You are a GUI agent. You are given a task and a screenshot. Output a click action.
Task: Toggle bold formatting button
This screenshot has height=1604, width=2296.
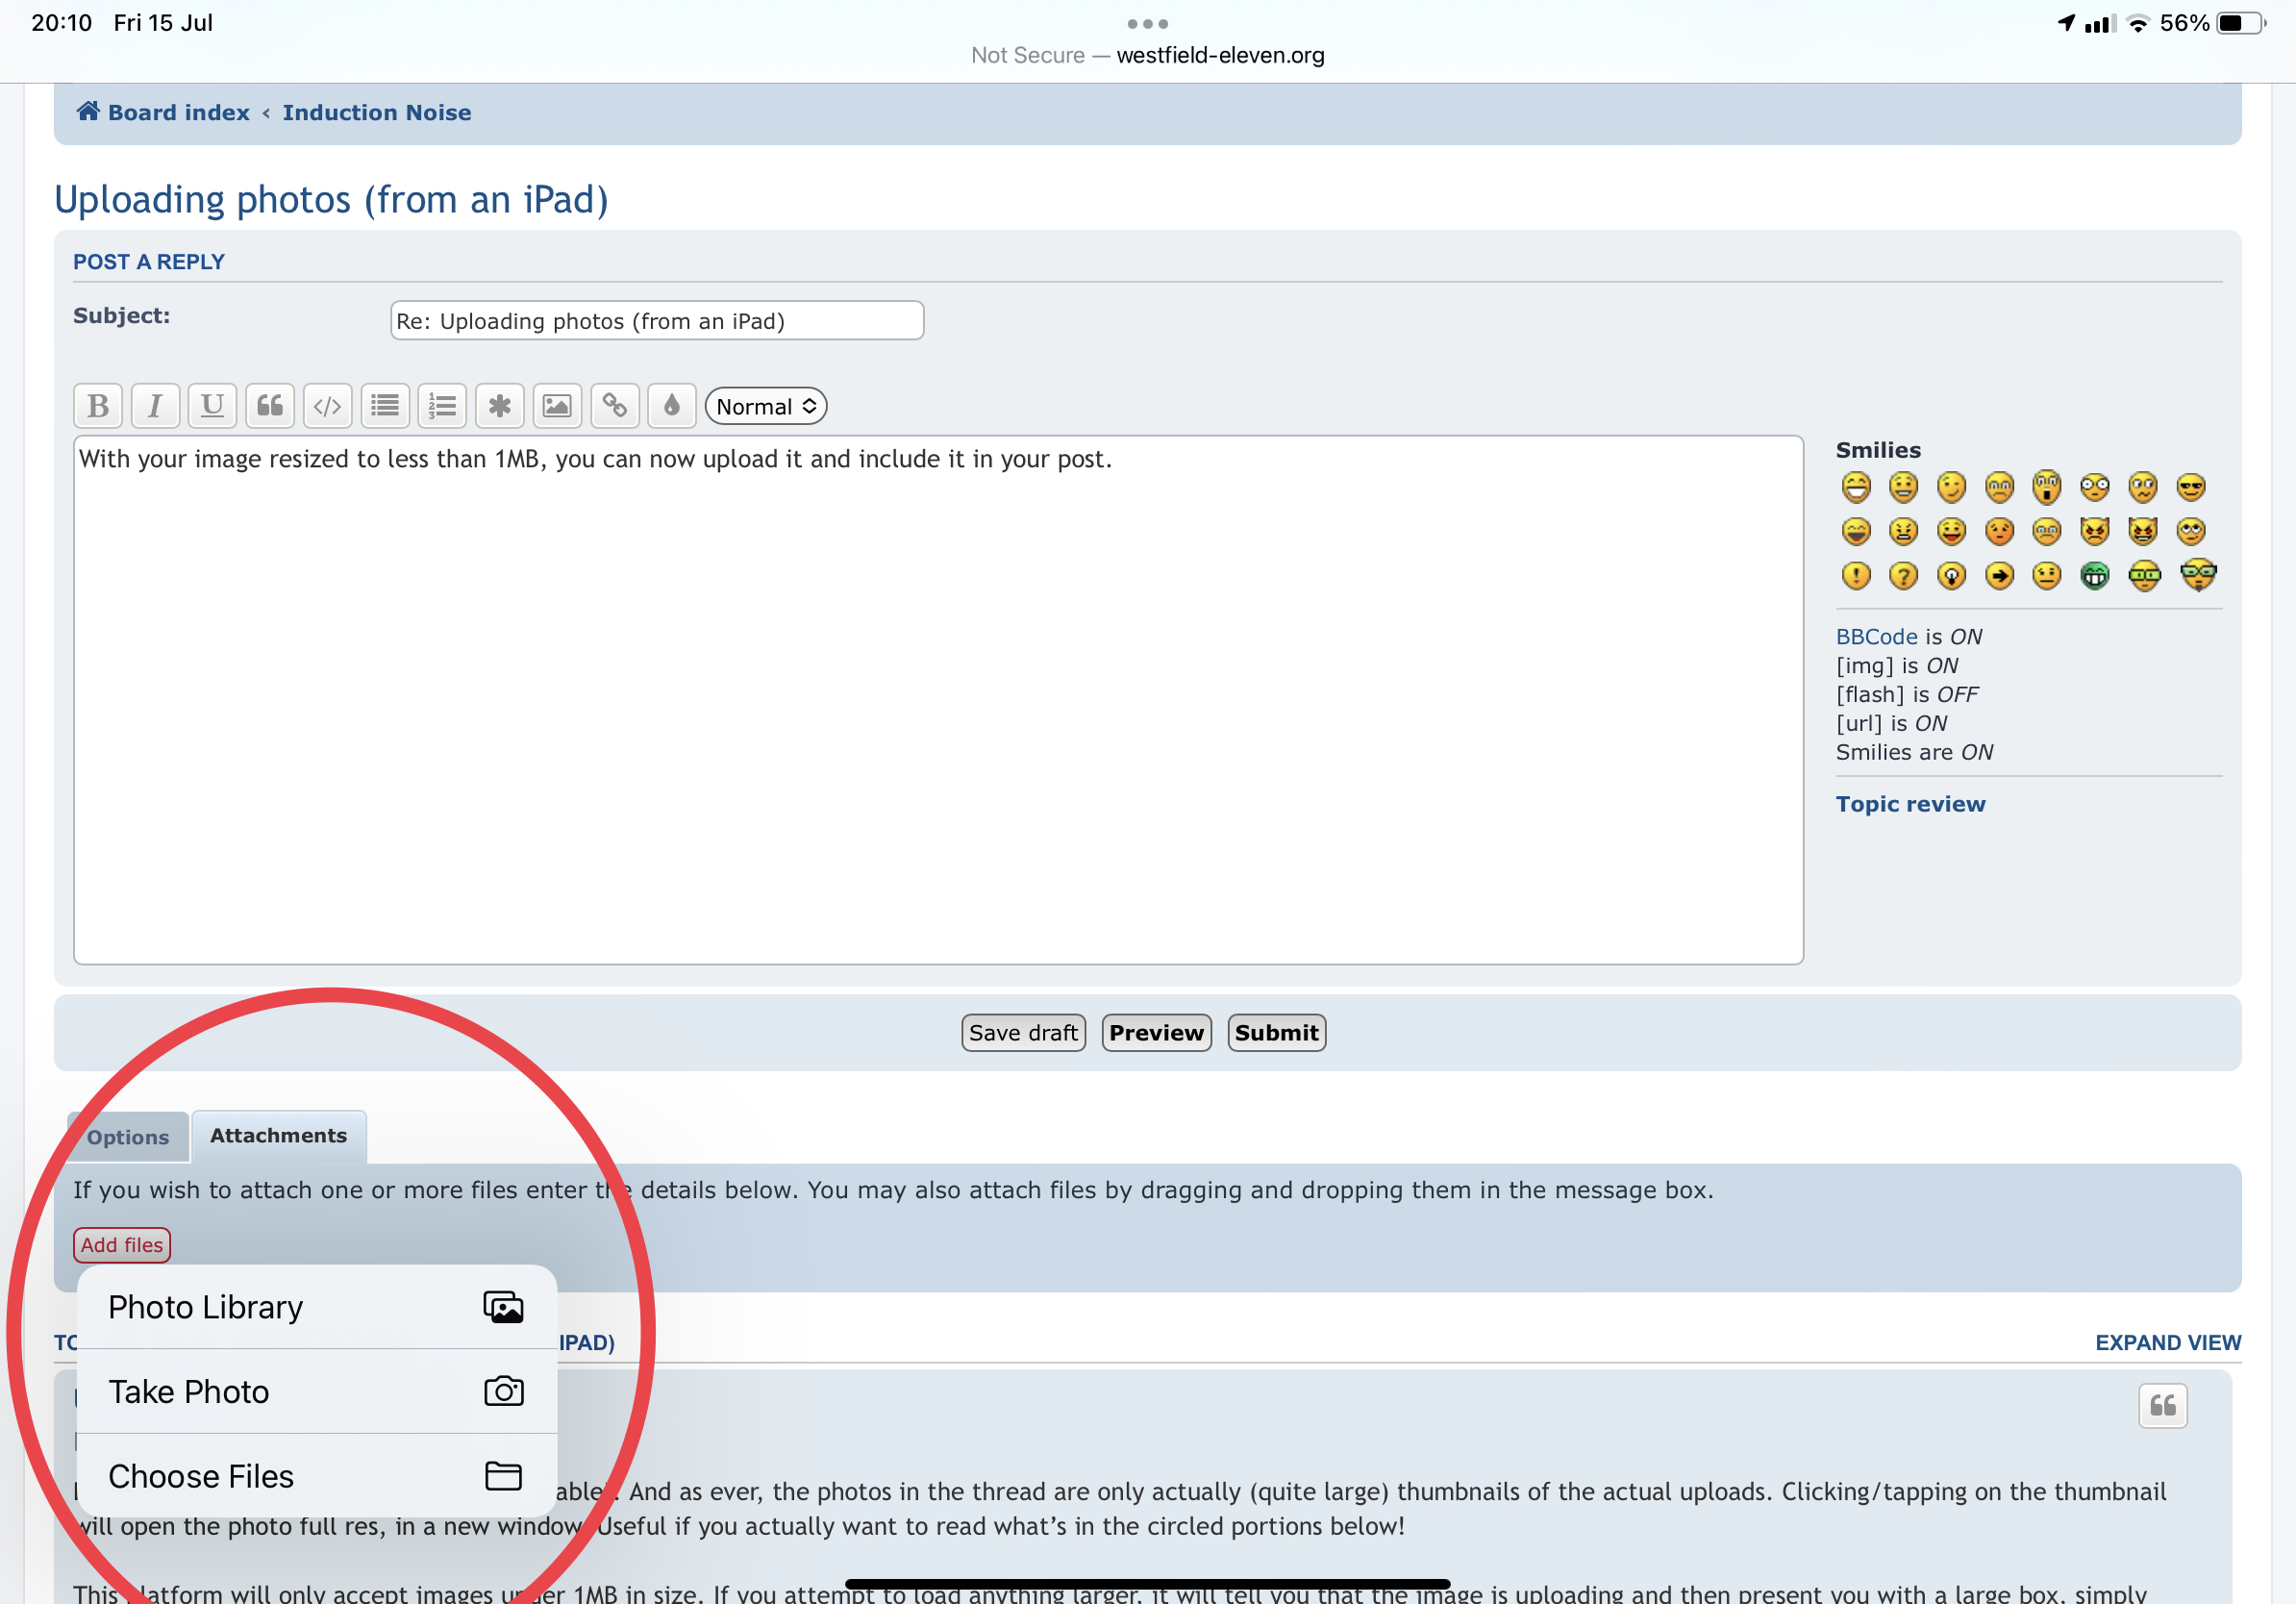coord(98,406)
